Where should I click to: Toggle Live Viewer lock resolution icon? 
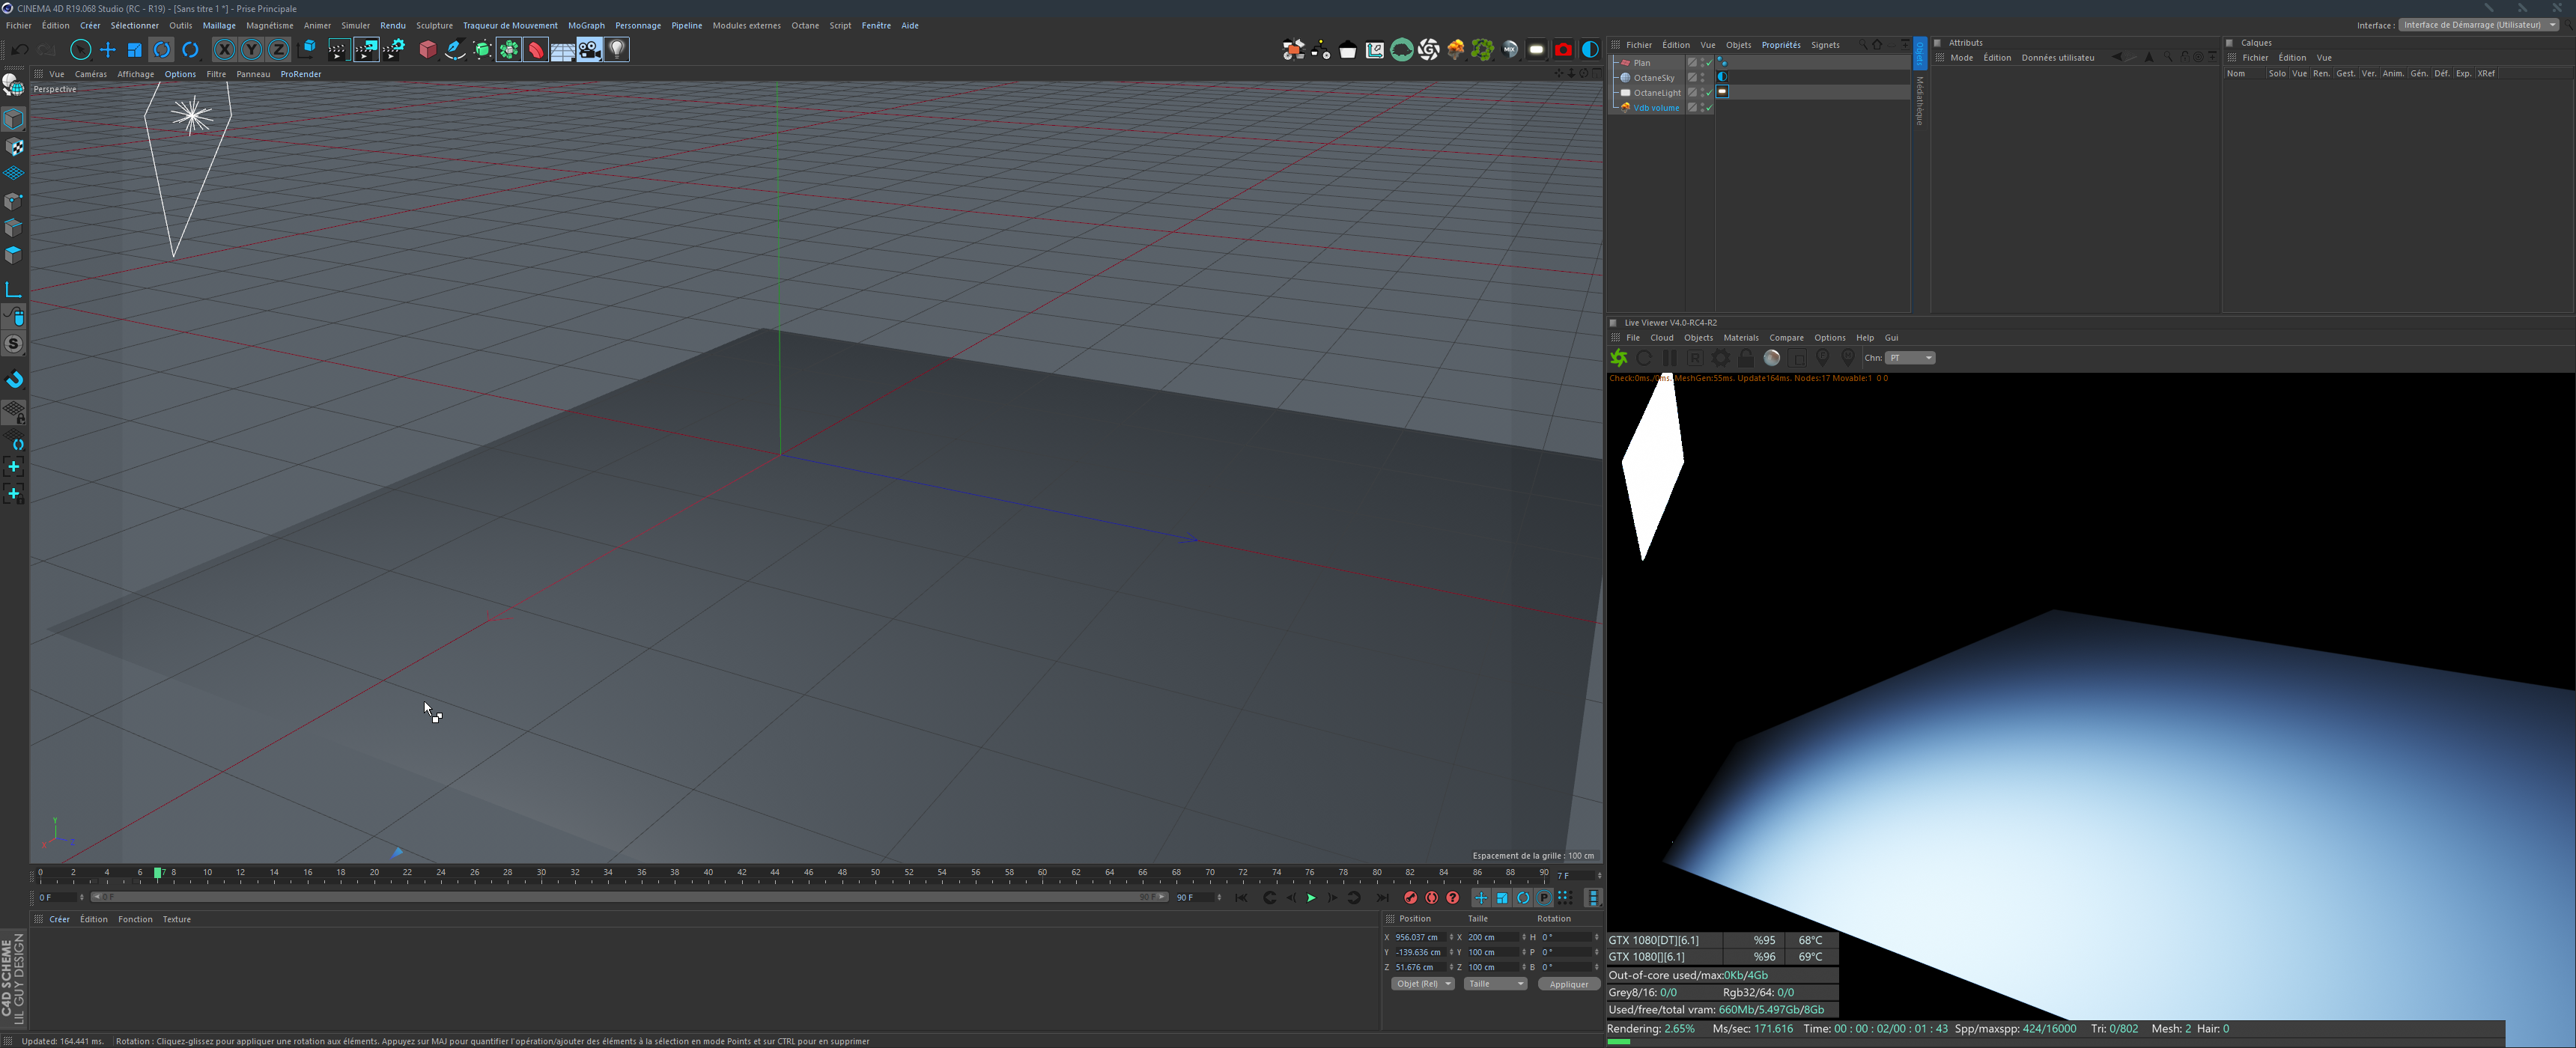[1745, 358]
